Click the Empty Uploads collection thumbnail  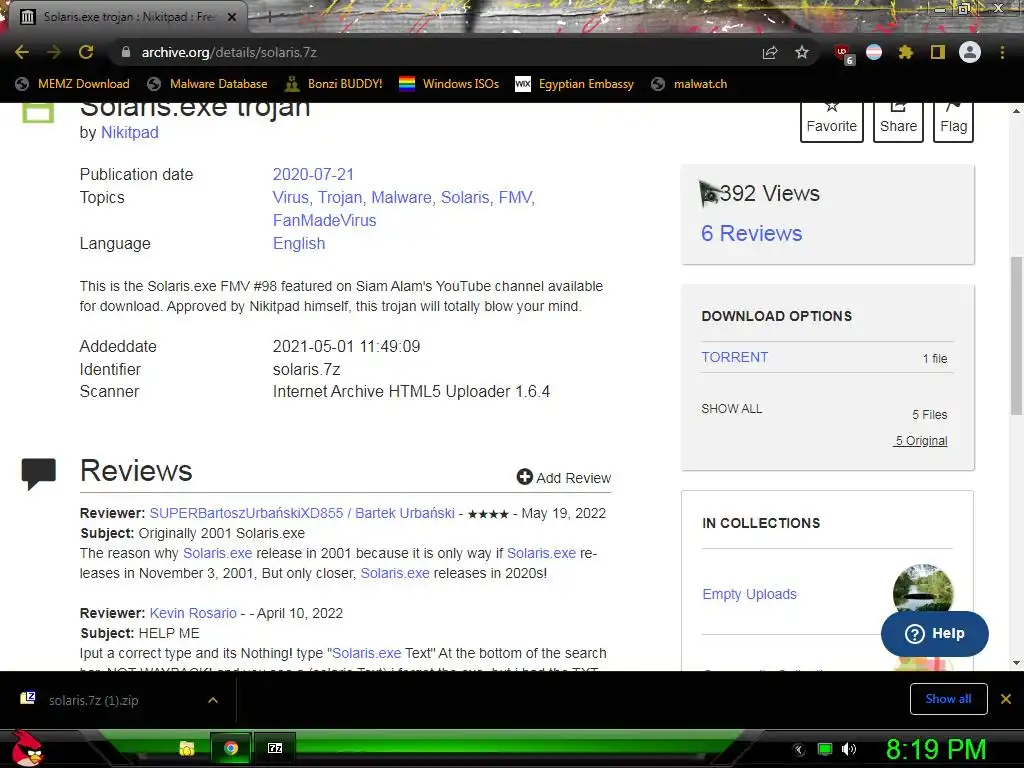pos(923,590)
